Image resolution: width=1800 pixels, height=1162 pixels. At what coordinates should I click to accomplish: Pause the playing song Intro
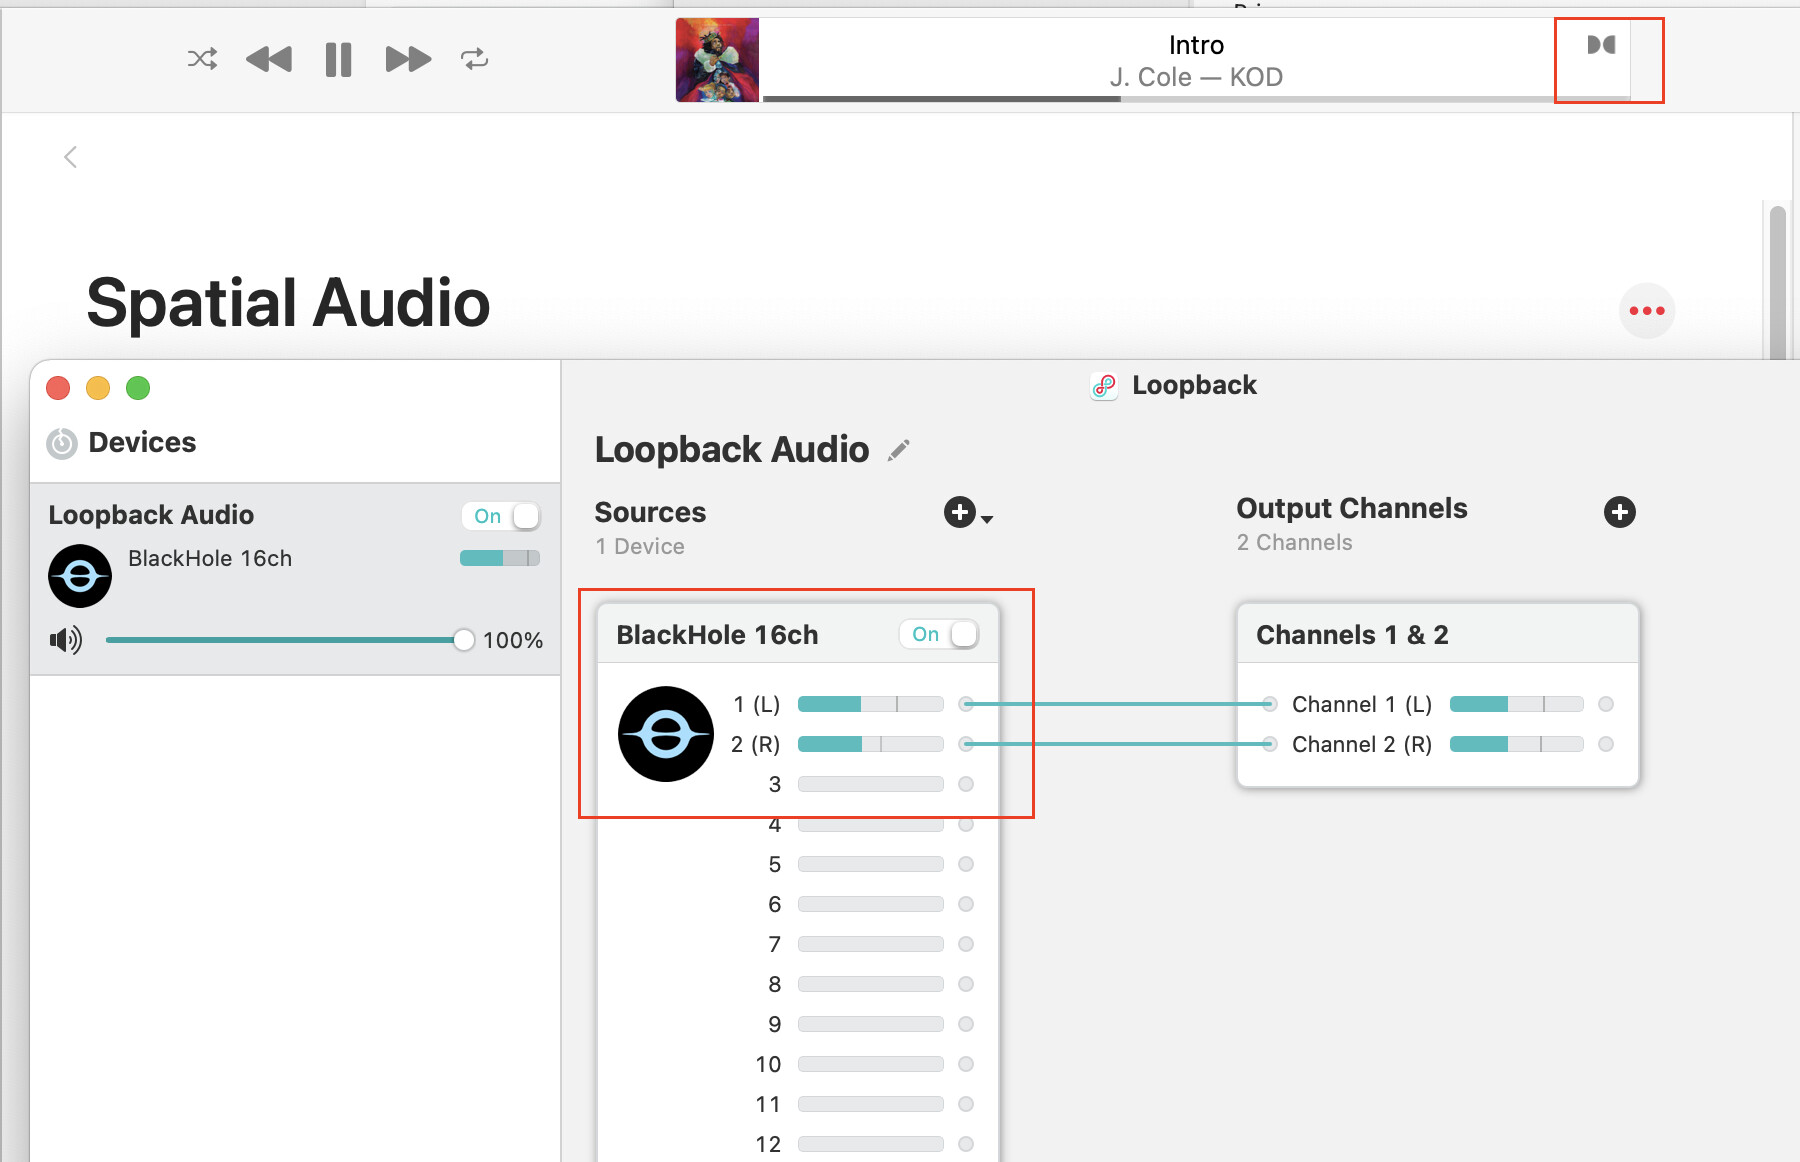(x=339, y=60)
